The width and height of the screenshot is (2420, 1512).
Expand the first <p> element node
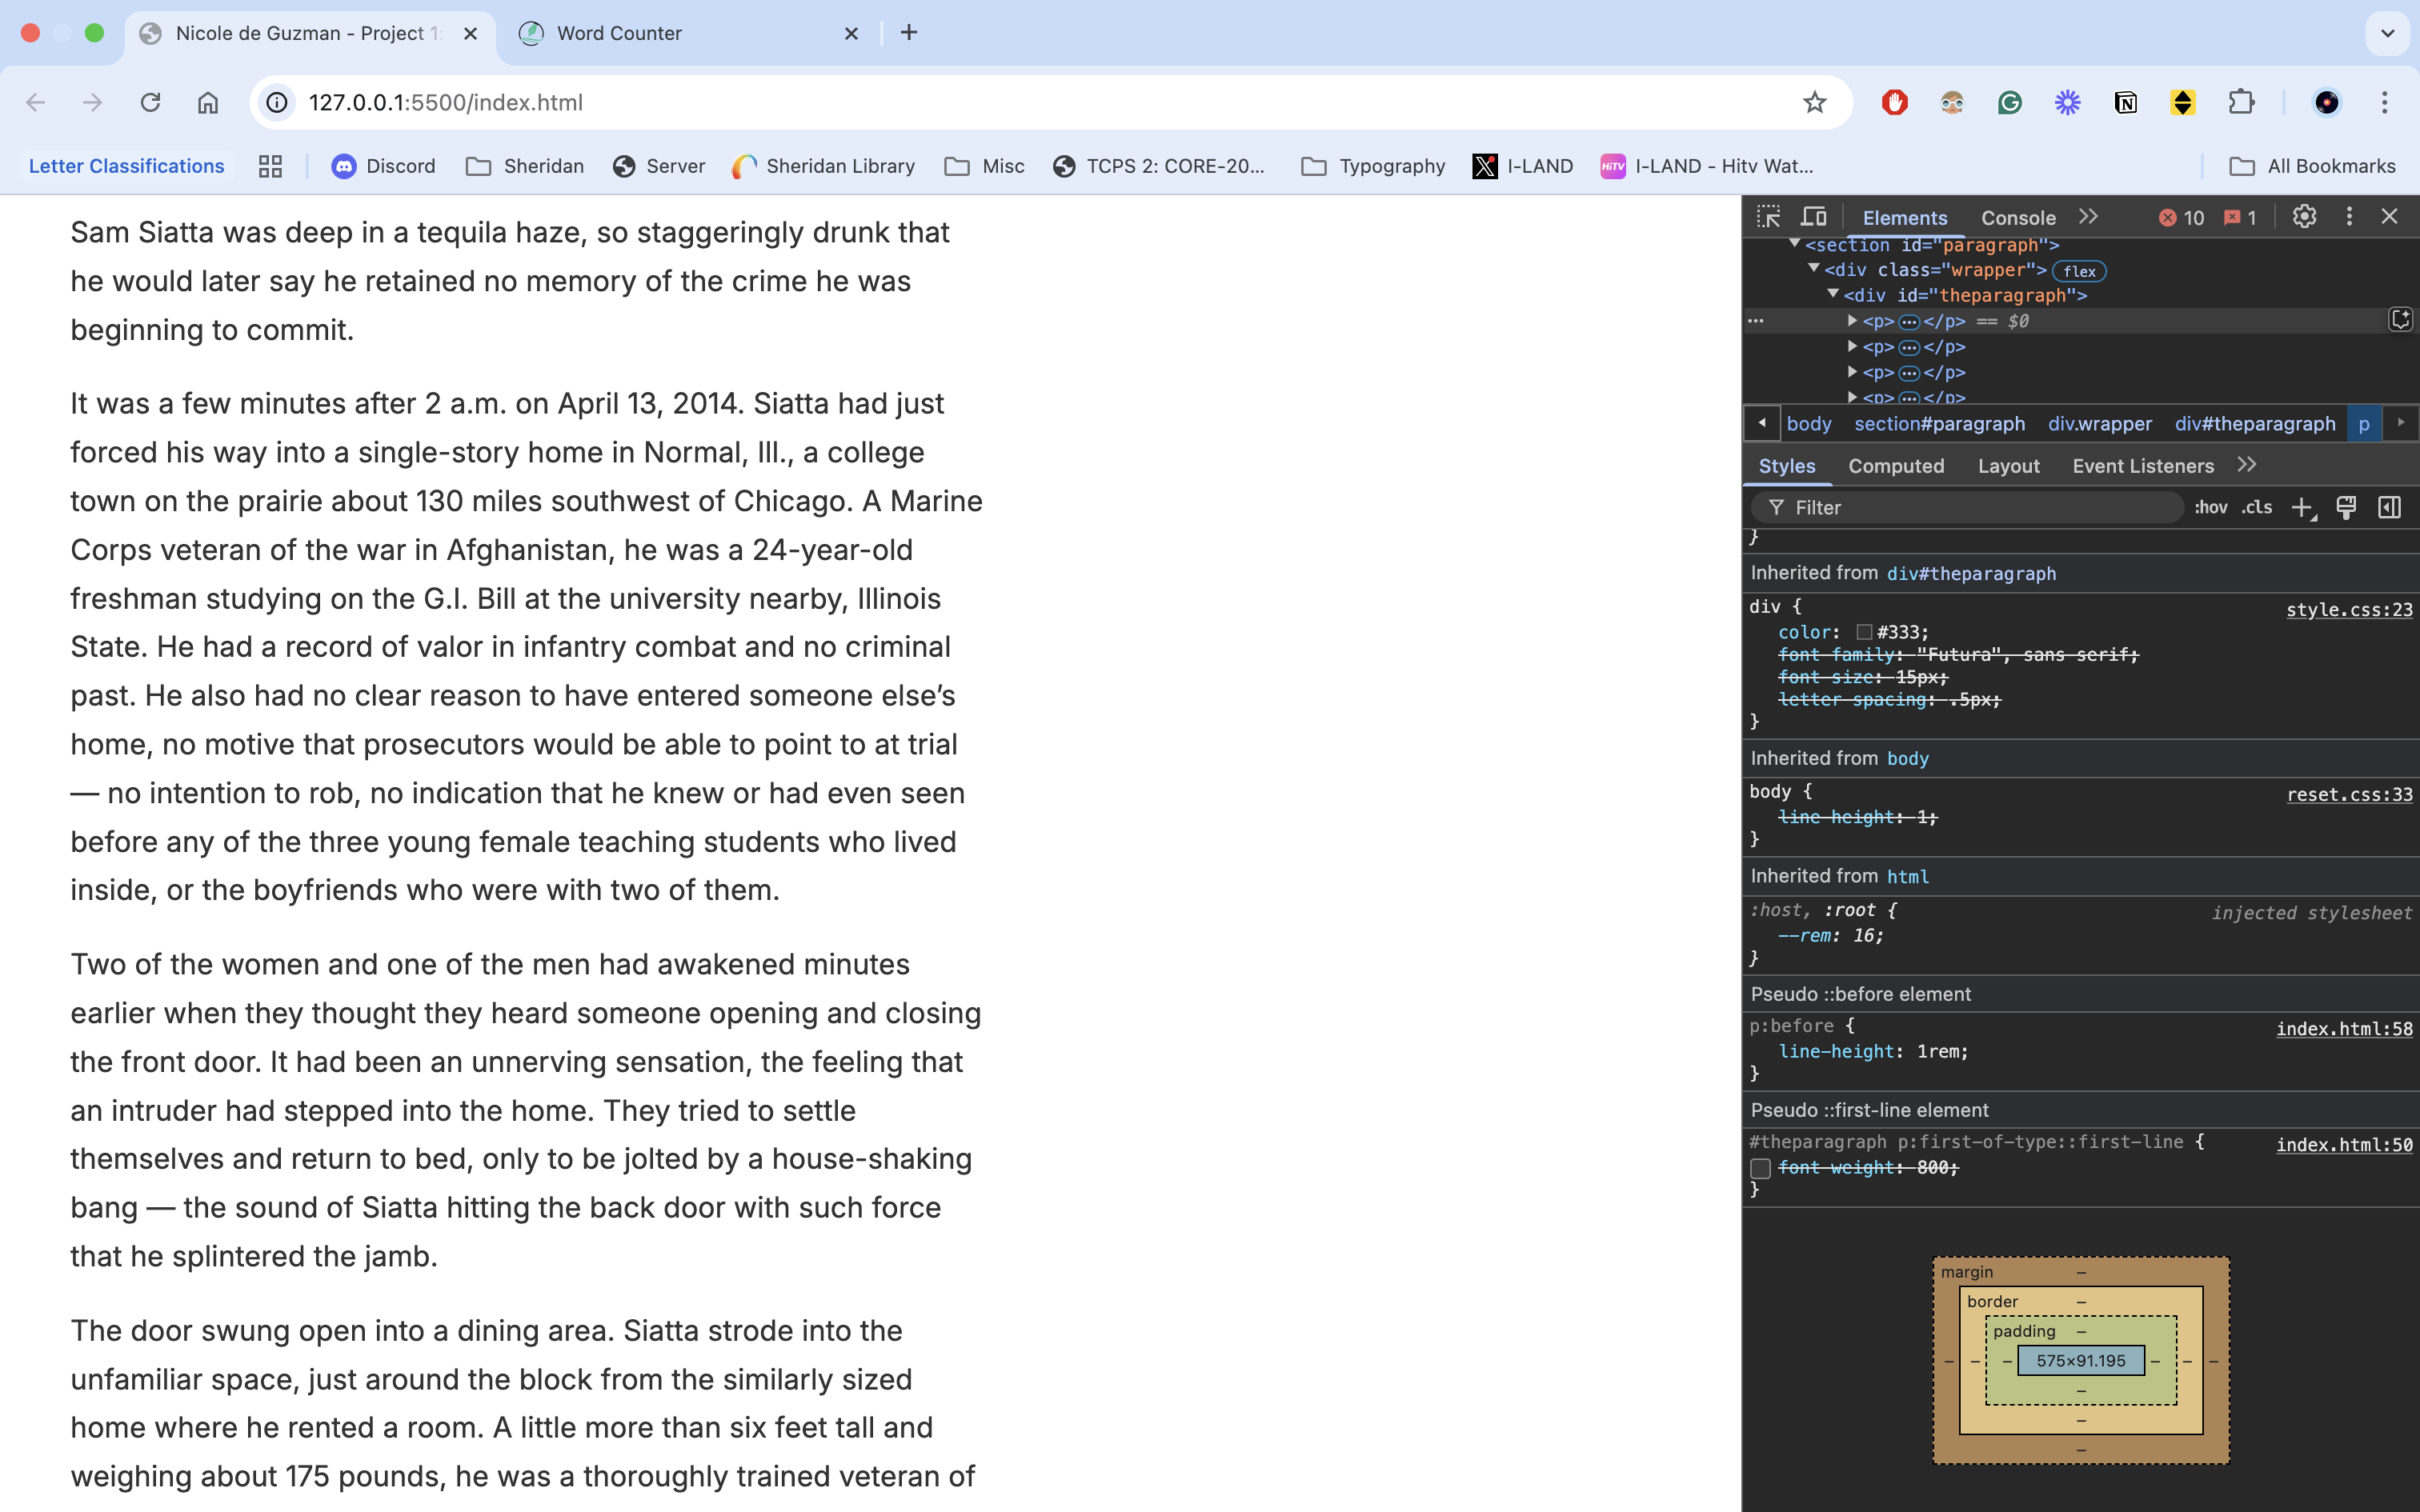(1852, 321)
